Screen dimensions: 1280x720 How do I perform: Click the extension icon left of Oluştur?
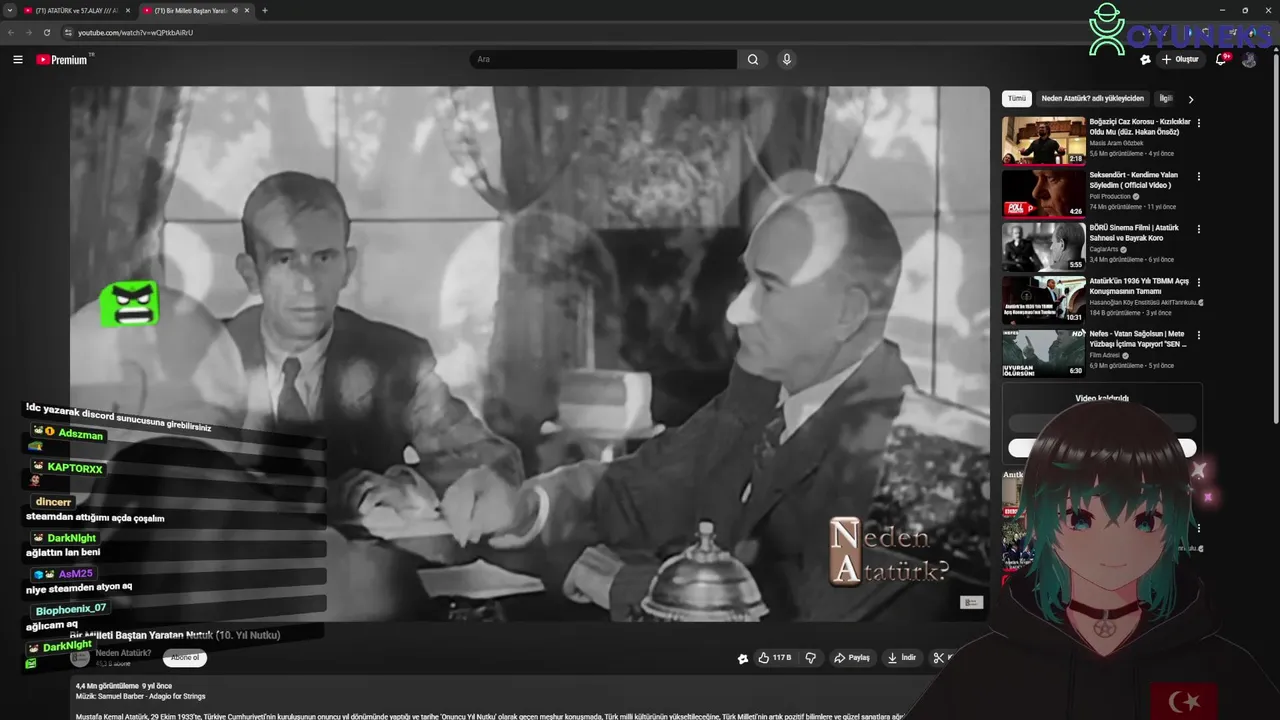(1146, 60)
